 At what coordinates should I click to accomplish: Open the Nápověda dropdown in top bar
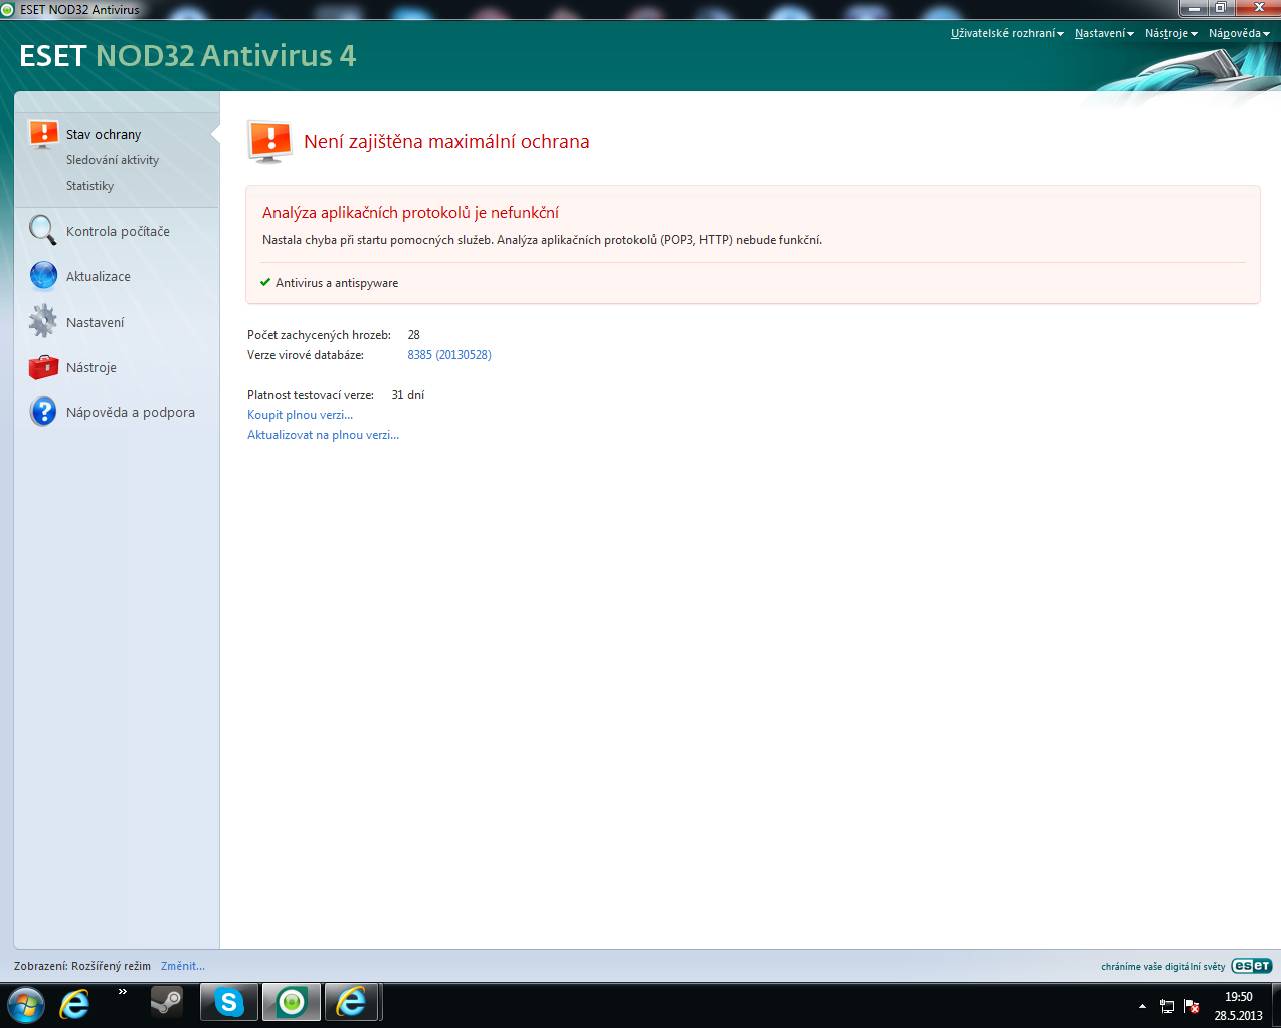click(x=1239, y=33)
